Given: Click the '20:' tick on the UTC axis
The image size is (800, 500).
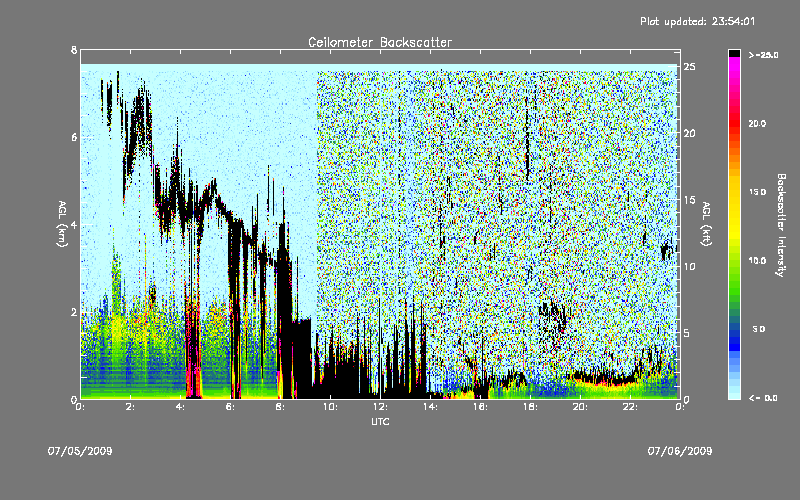Looking at the screenshot, I should (581, 407).
